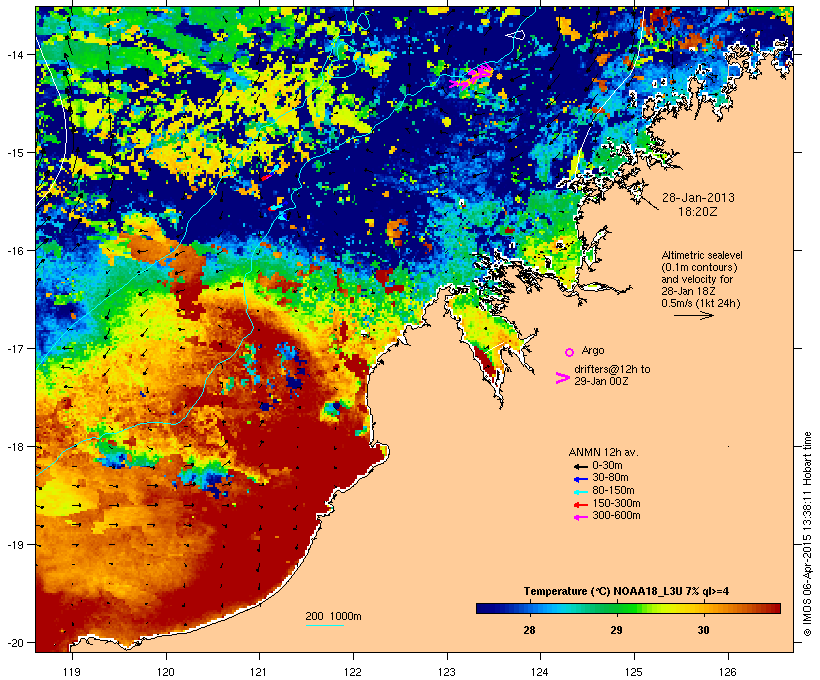Viewport: 820px width, 680px height.
Task: Click the -19 latitude axis label
Action: pyautogui.click(x=14, y=545)
